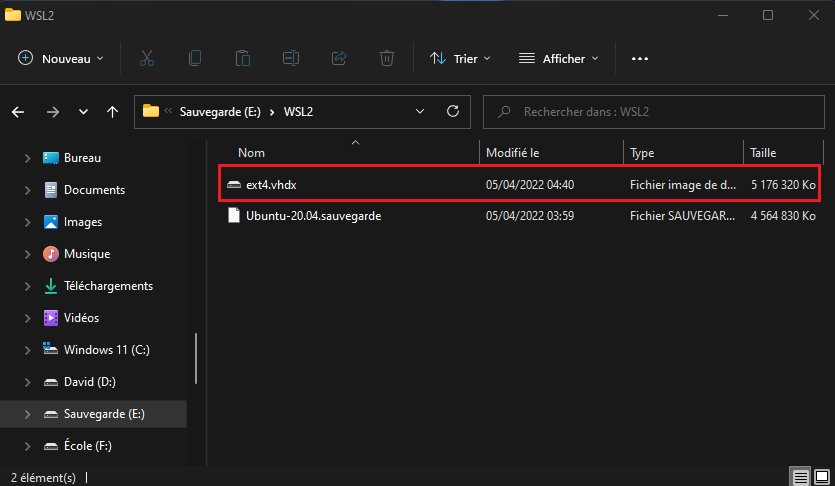Click the 4 564 830 Ko size value
Screen dimensions: 835x486
click(783, 216)
